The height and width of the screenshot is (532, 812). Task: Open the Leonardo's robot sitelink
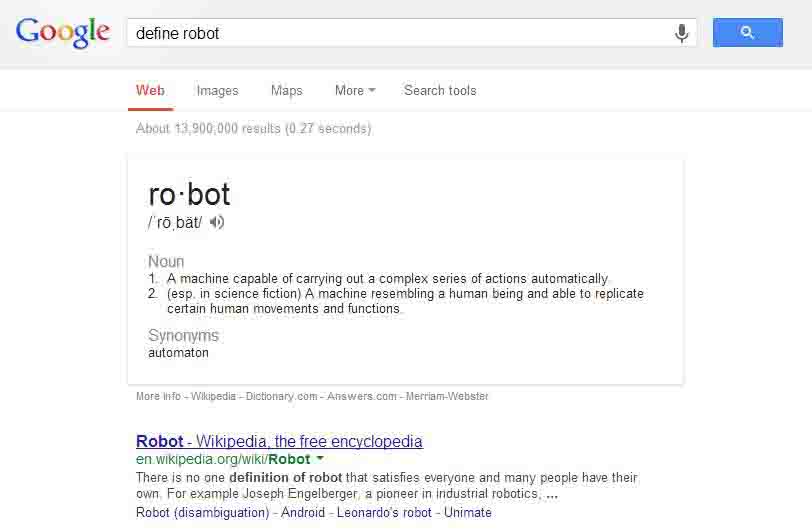384,512
